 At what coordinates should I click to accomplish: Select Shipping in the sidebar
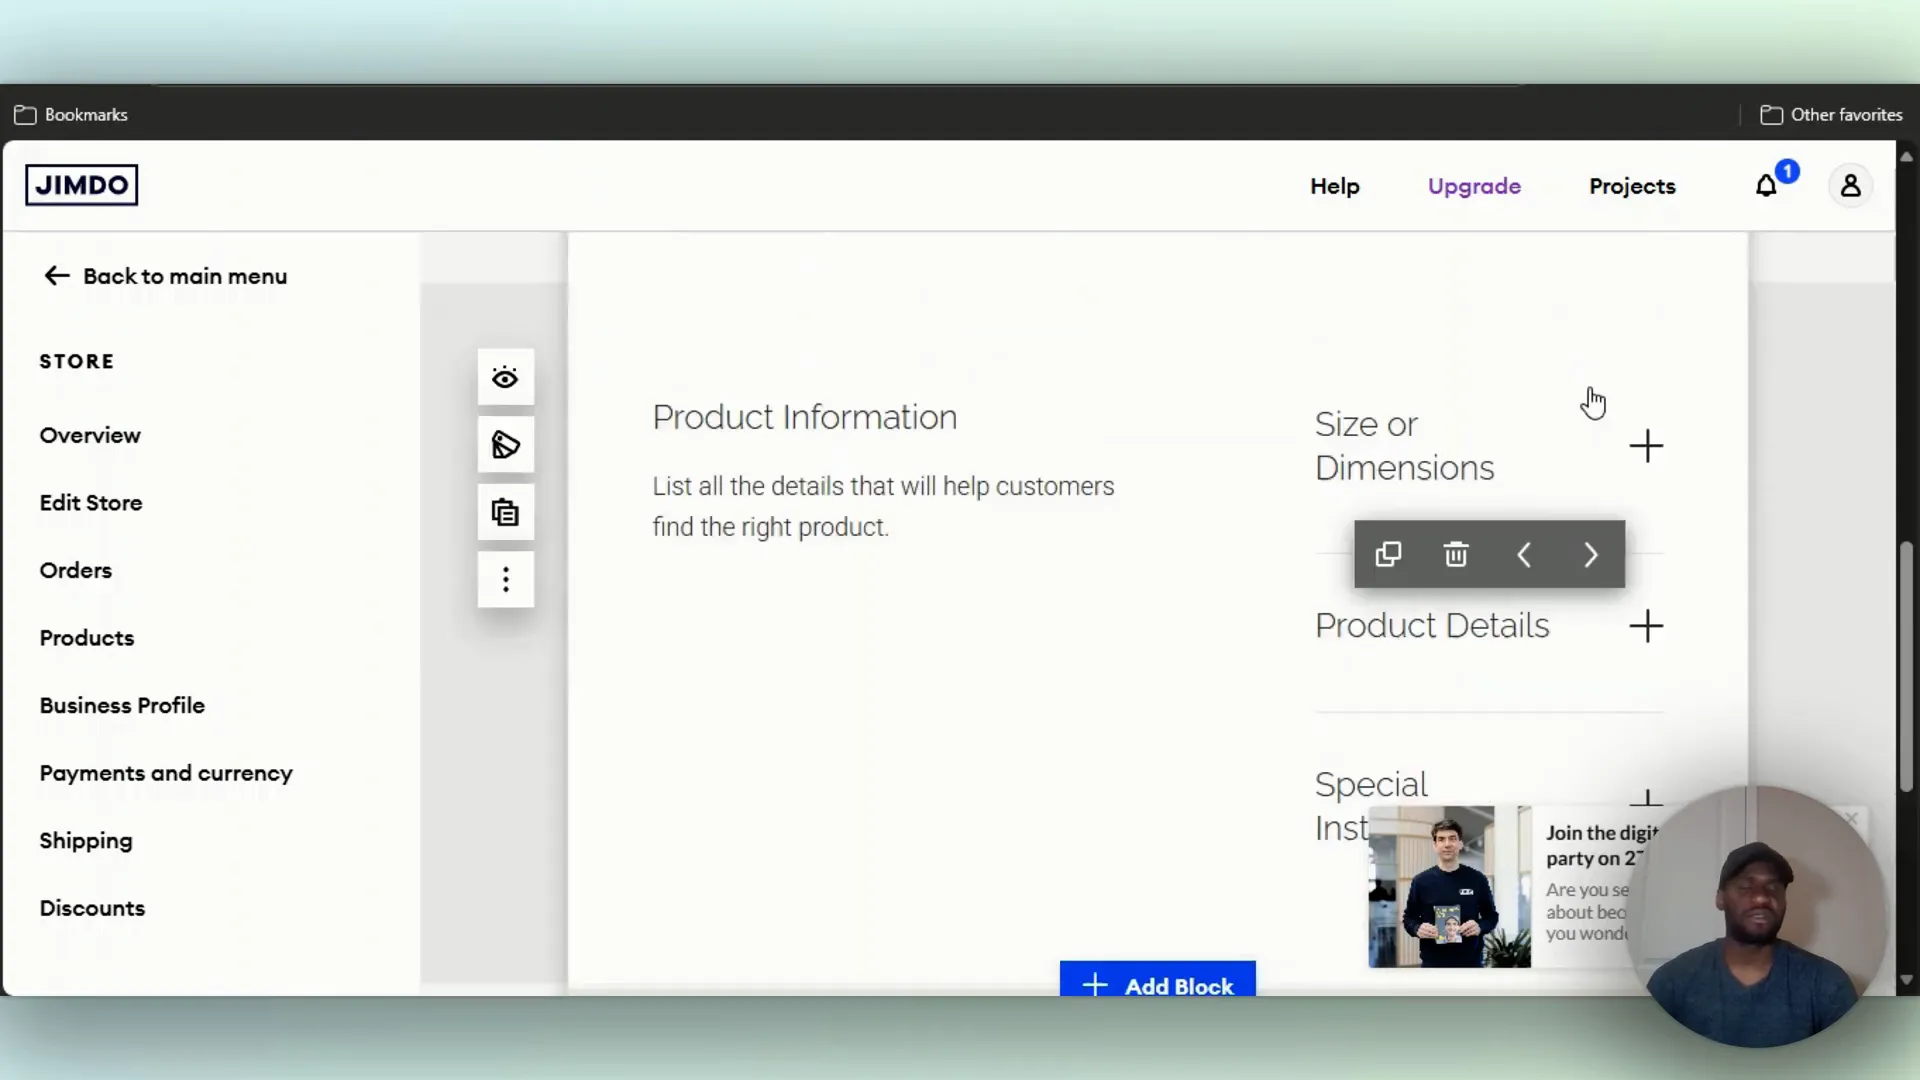pyautogui.click(x=86, y=841)
